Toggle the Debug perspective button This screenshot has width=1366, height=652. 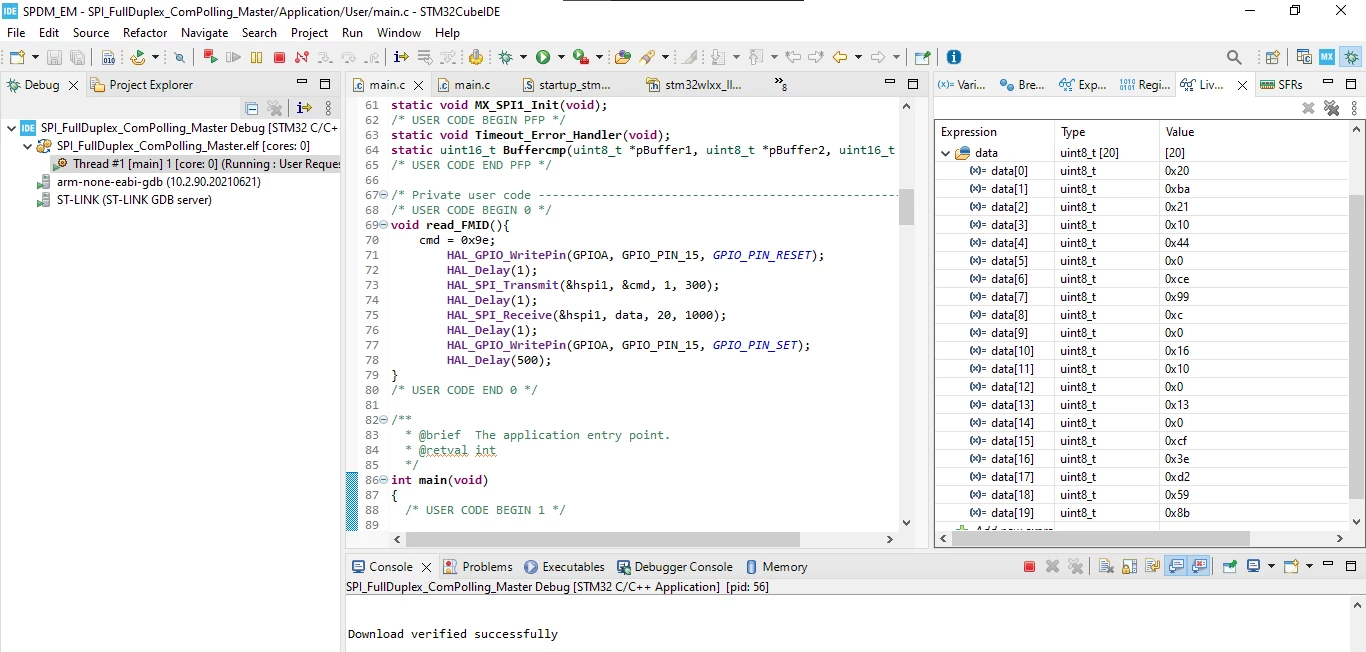pos(1351,57)
